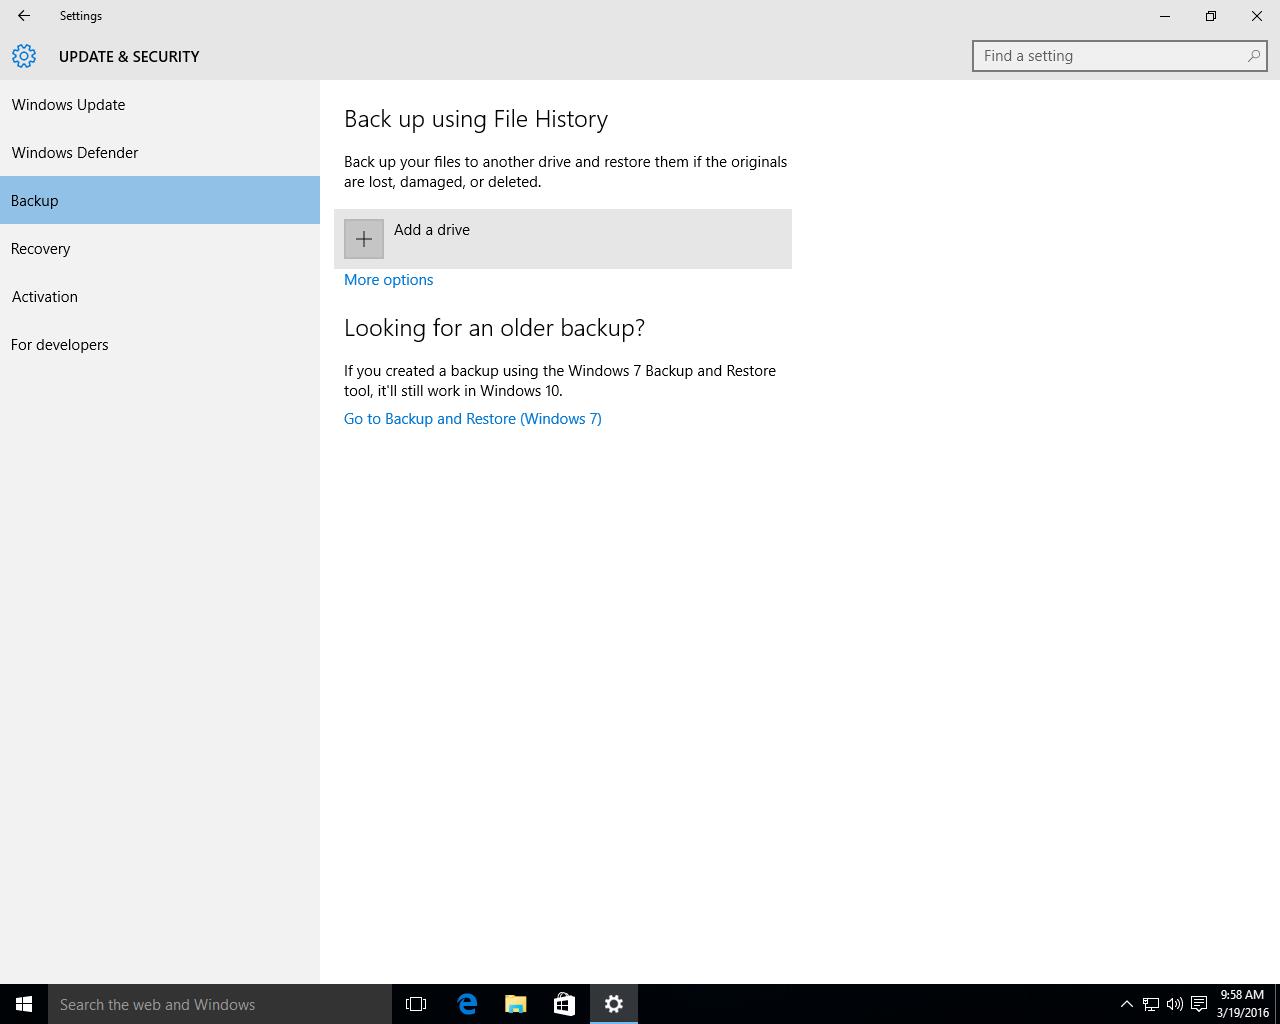
Task: Click the back arrow in Settings title bar
Action: (24, 16)
